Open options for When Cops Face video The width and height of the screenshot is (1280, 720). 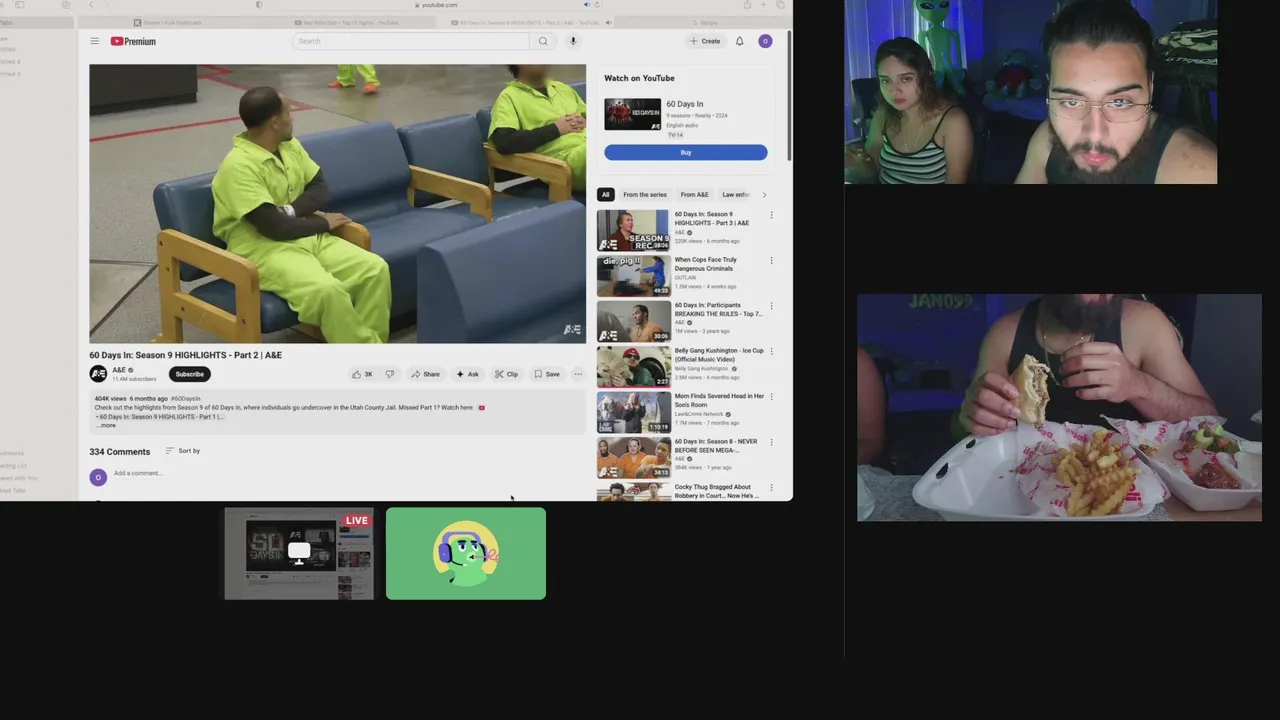771,261
